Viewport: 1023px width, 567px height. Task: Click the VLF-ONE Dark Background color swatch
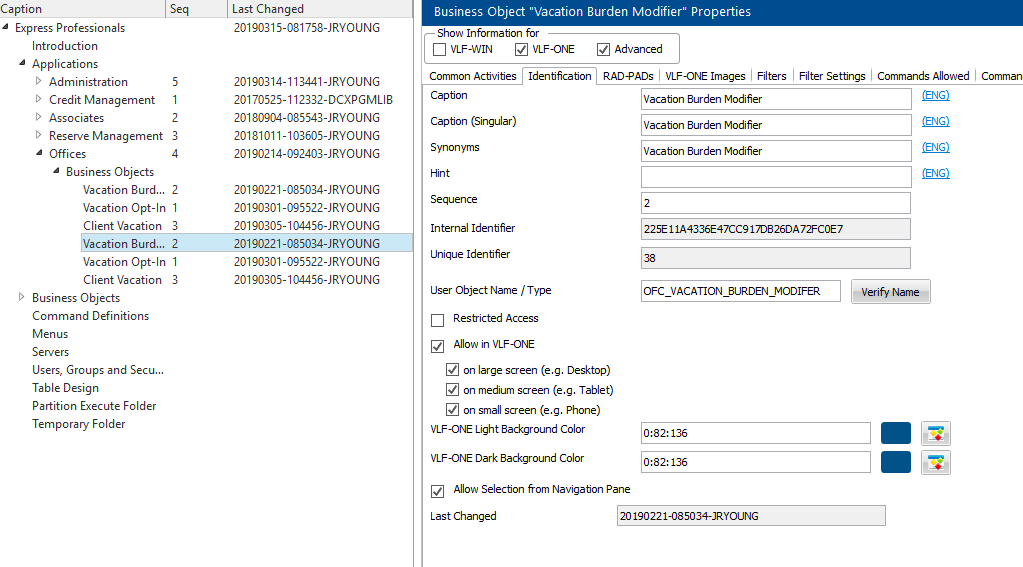(x=895, y=462)
